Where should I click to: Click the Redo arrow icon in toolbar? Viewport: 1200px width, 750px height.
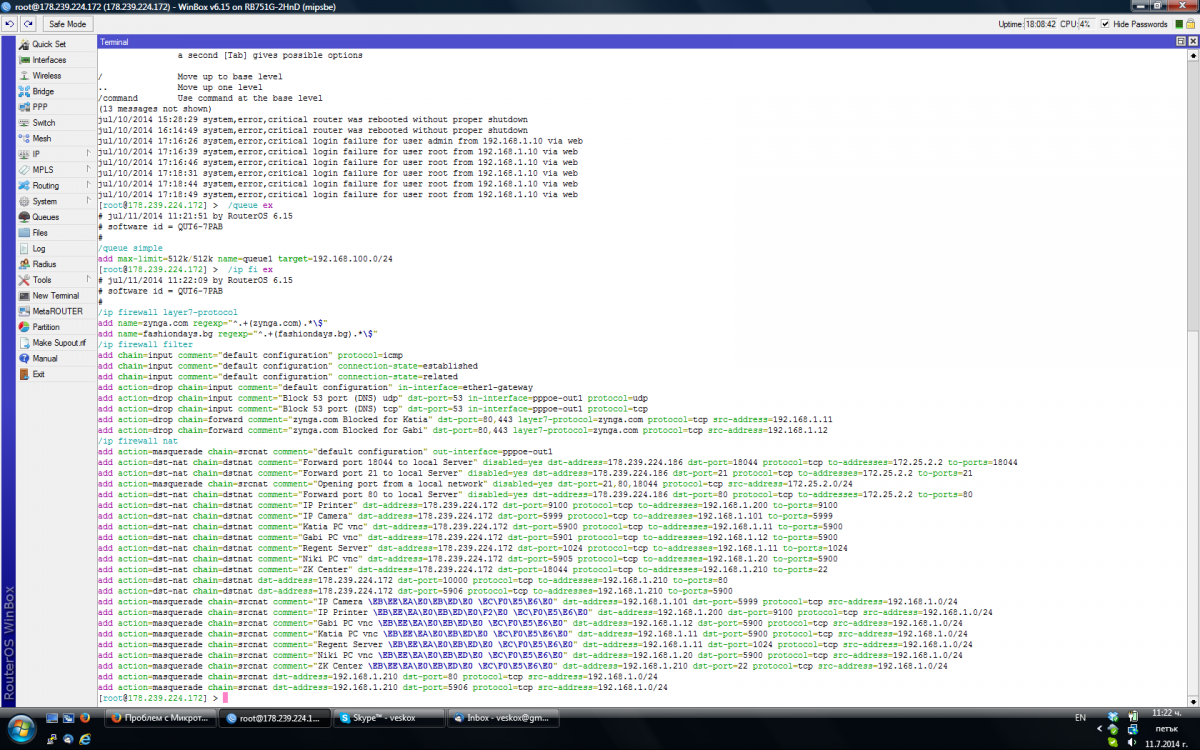click(26, 23)
